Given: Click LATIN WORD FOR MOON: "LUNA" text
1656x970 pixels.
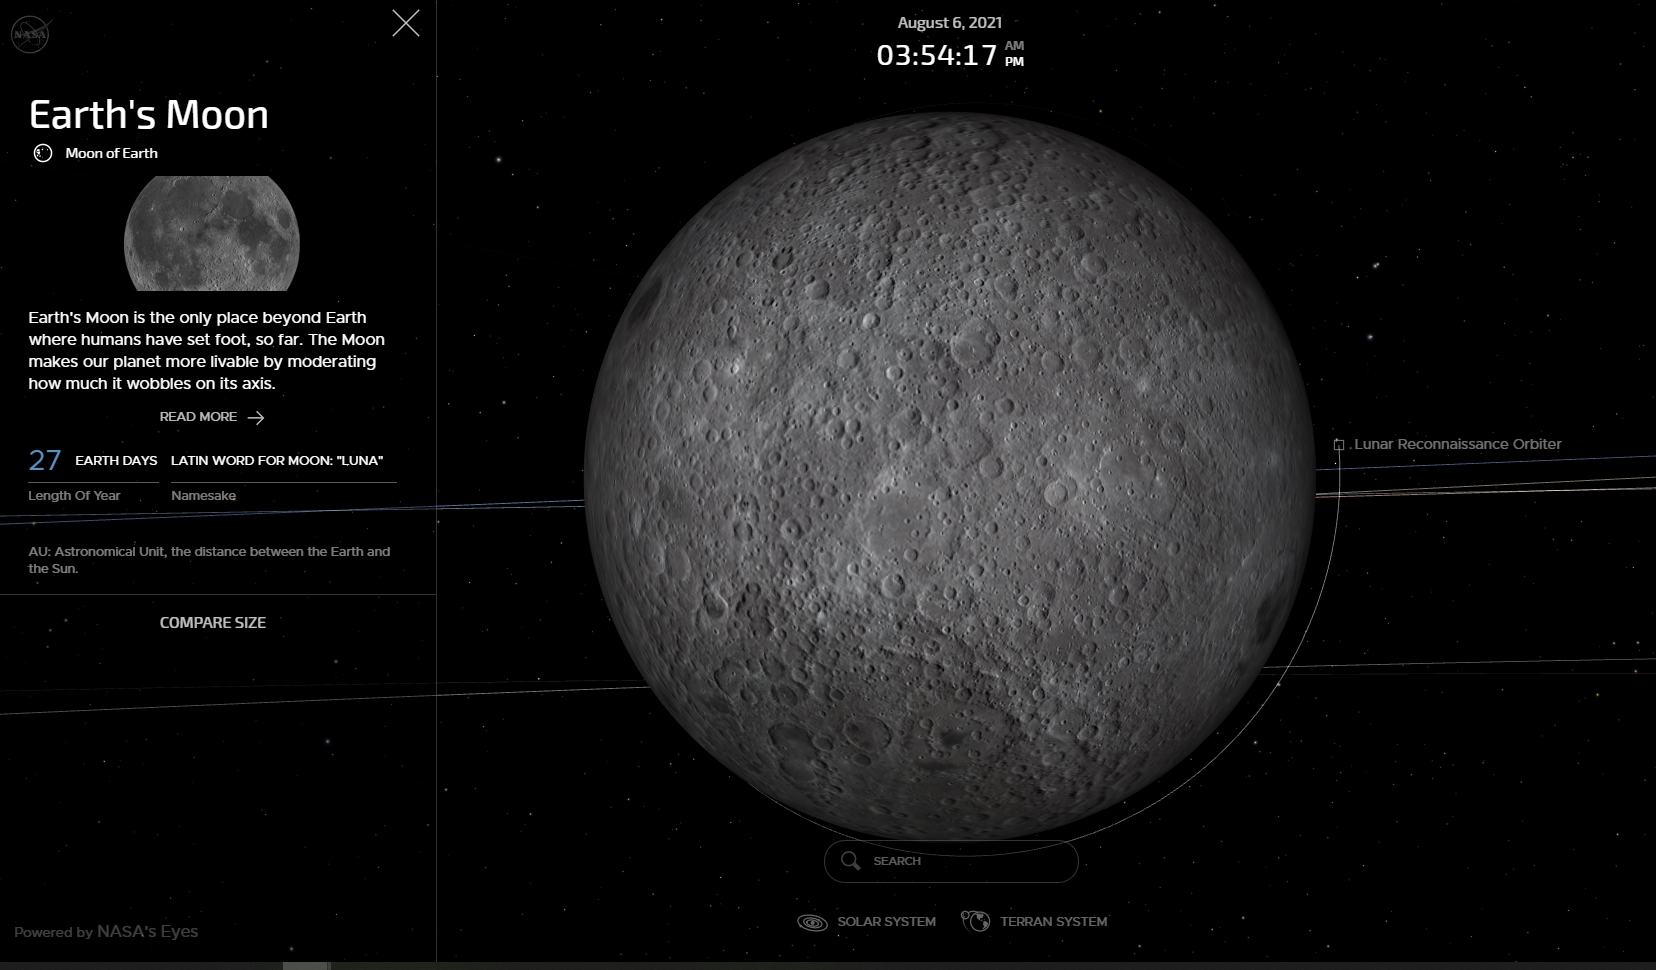Looking at the screenshot, I should pos(277,461).
